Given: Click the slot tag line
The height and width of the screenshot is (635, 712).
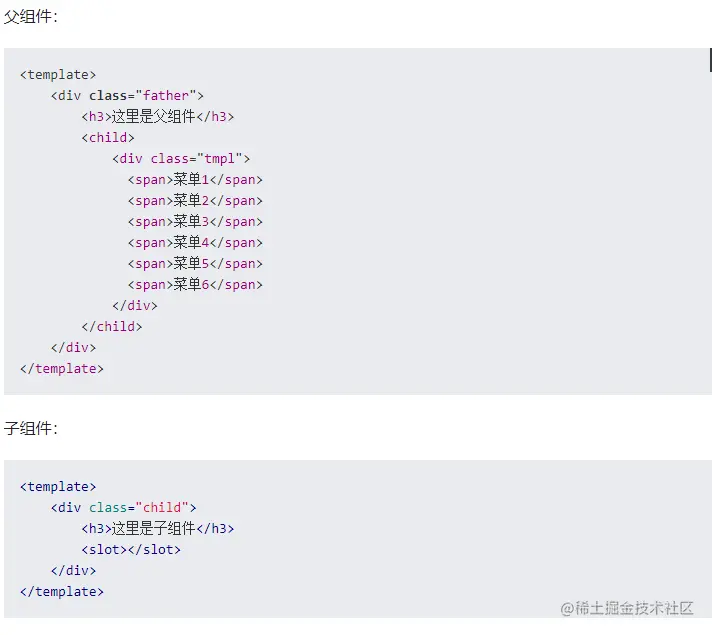Looking at the screenshot, I should point(131,549).
